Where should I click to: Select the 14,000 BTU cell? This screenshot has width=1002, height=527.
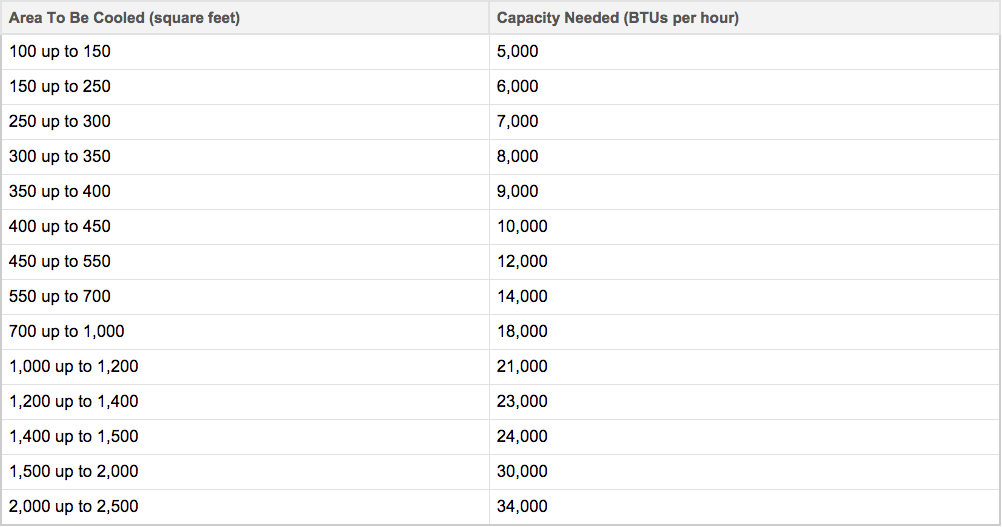(x=744, y=297)
